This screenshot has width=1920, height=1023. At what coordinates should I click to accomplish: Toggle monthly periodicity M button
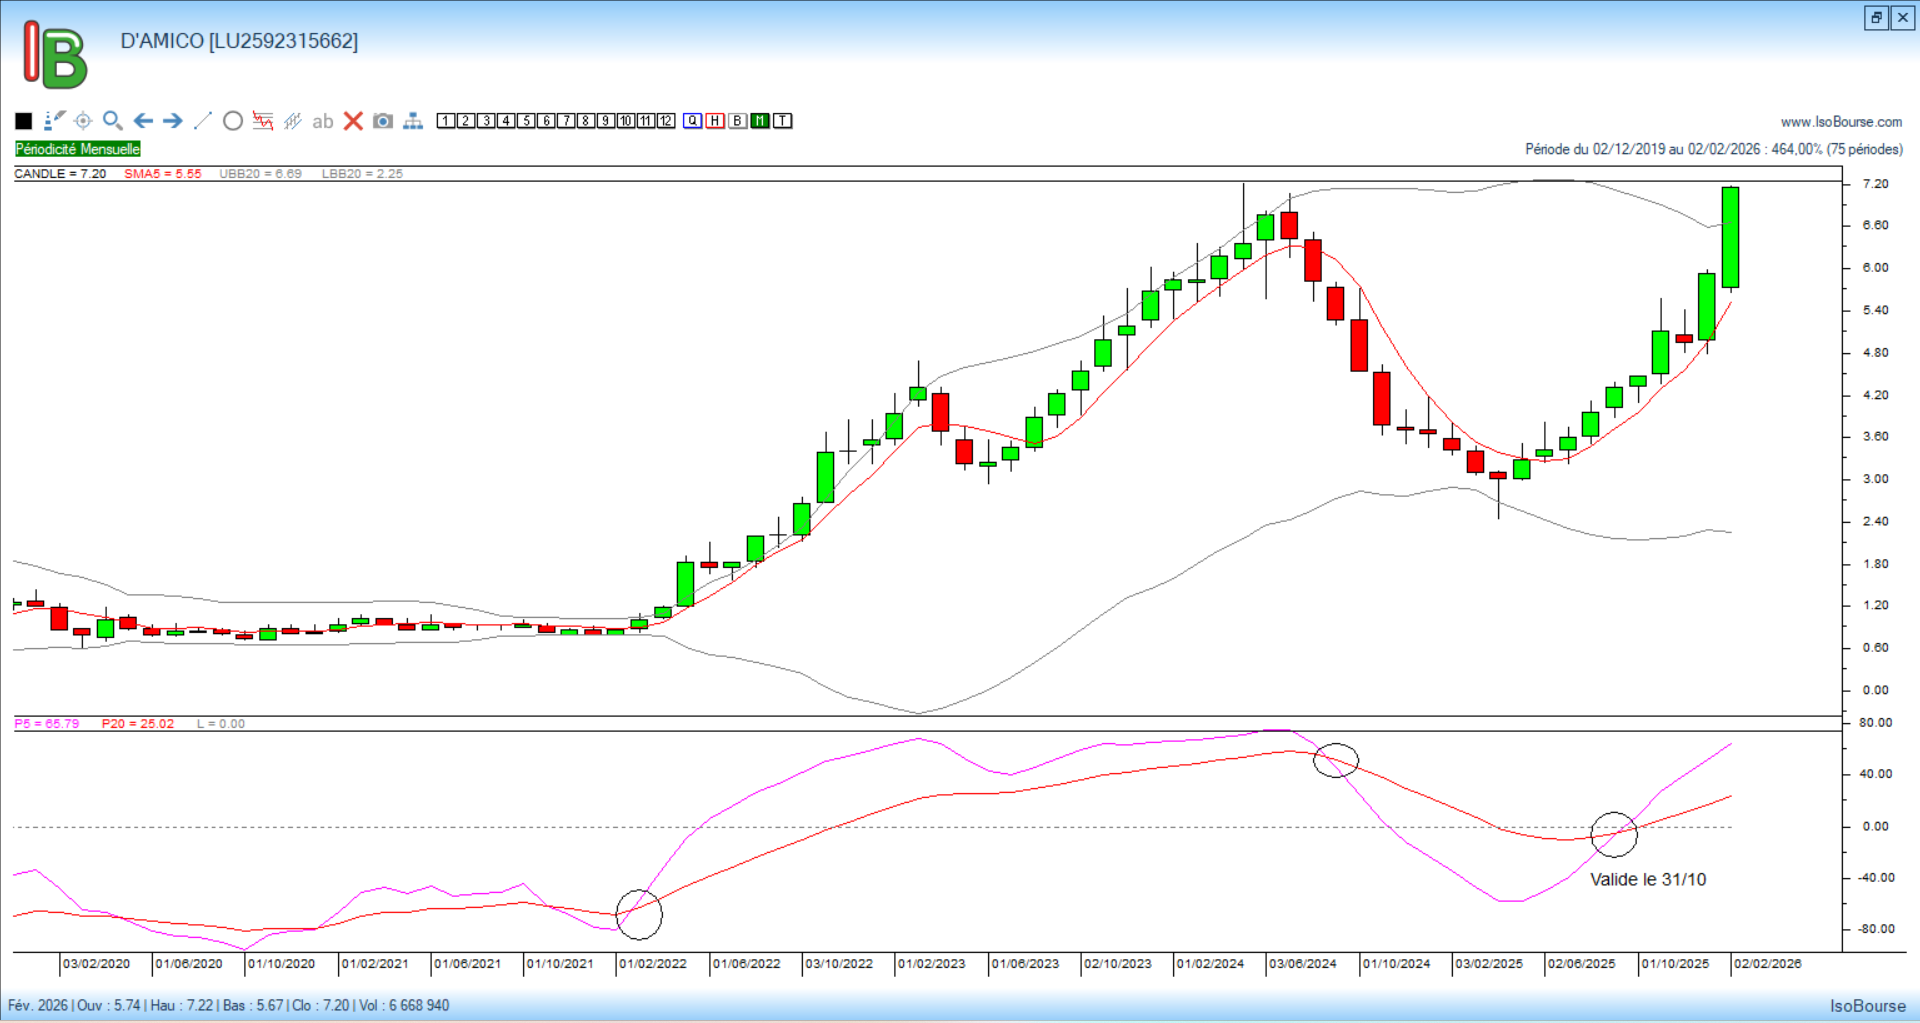(x=760, y=121)
